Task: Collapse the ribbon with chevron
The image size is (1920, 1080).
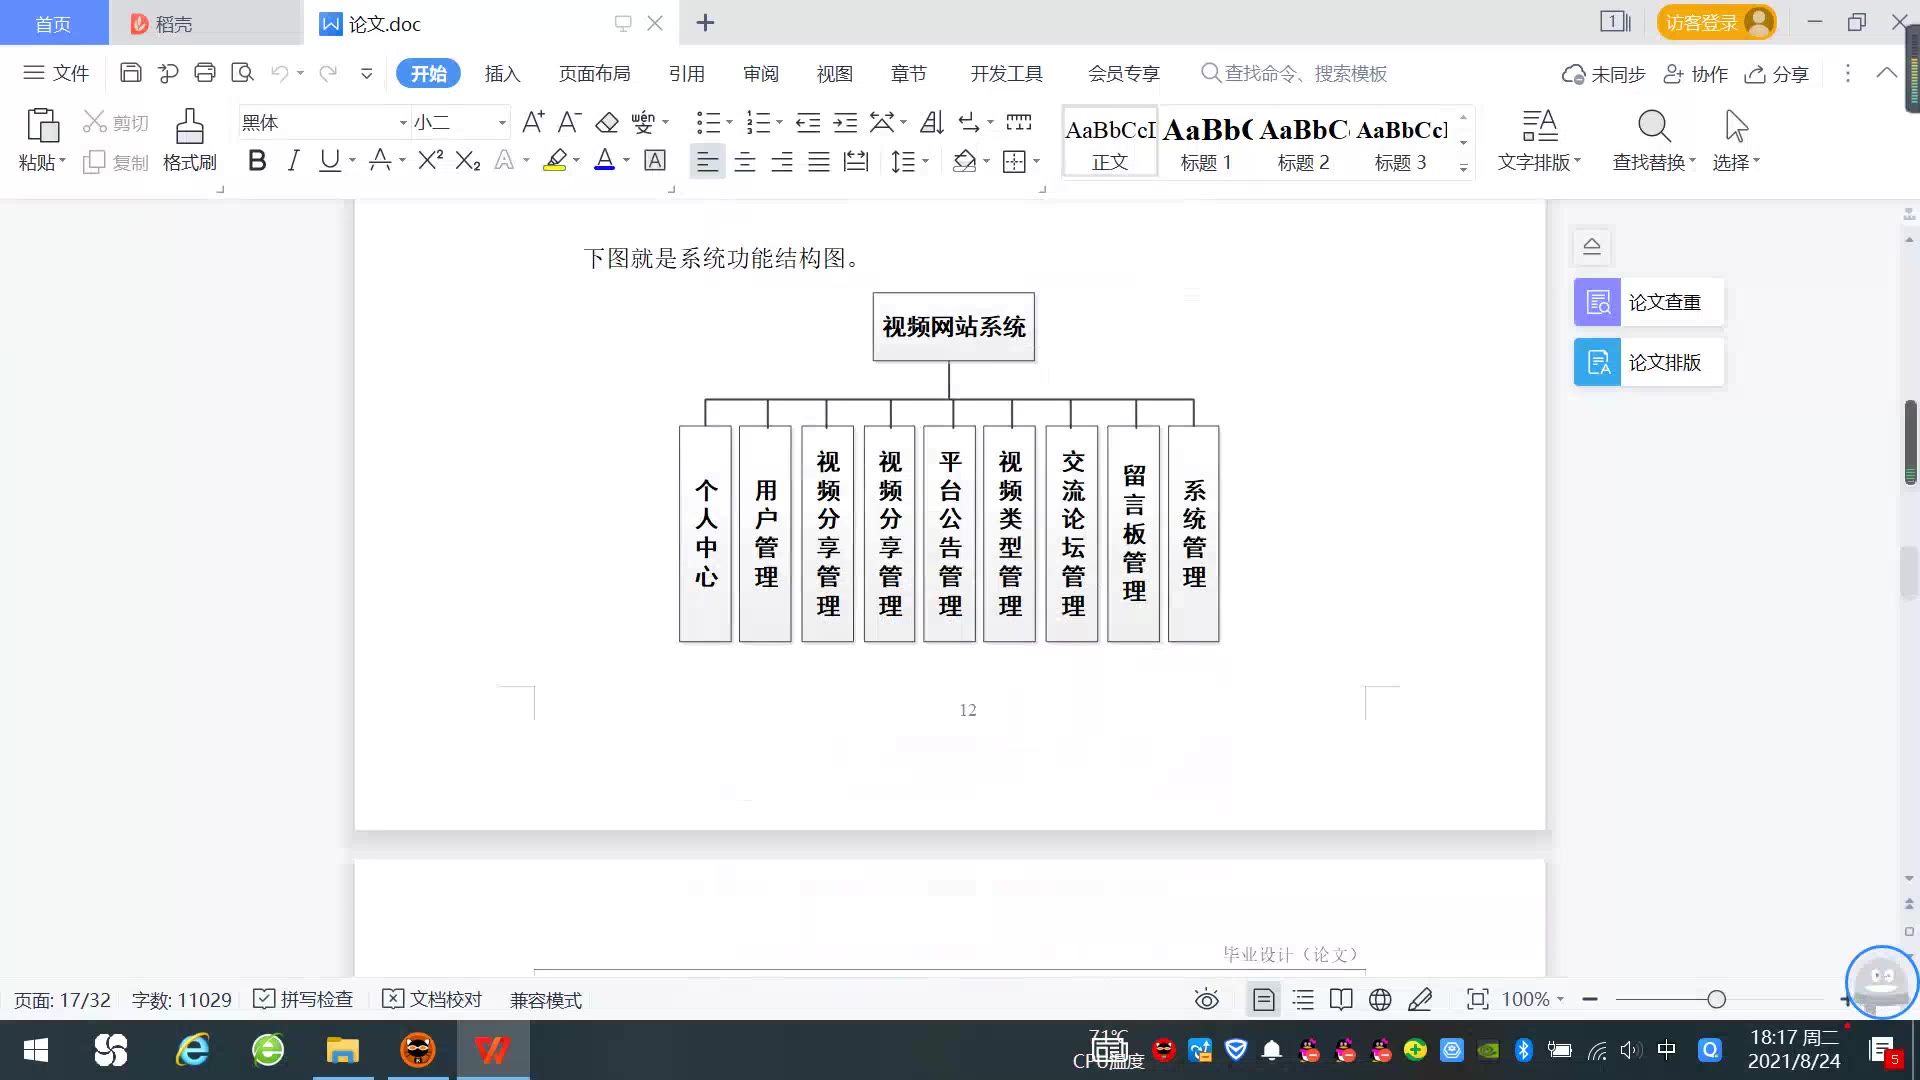Action: pyautogui.click(x=1886, y=73)
